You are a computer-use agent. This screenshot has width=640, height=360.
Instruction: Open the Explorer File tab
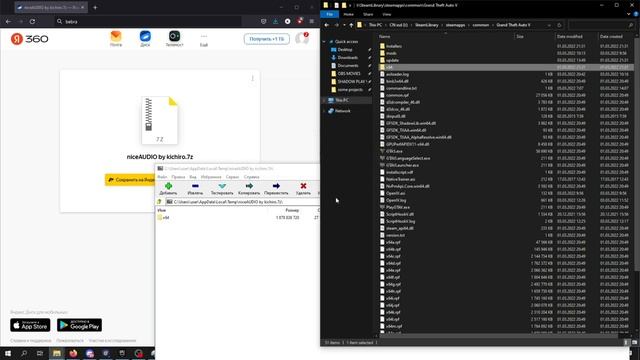coord(330,14)
